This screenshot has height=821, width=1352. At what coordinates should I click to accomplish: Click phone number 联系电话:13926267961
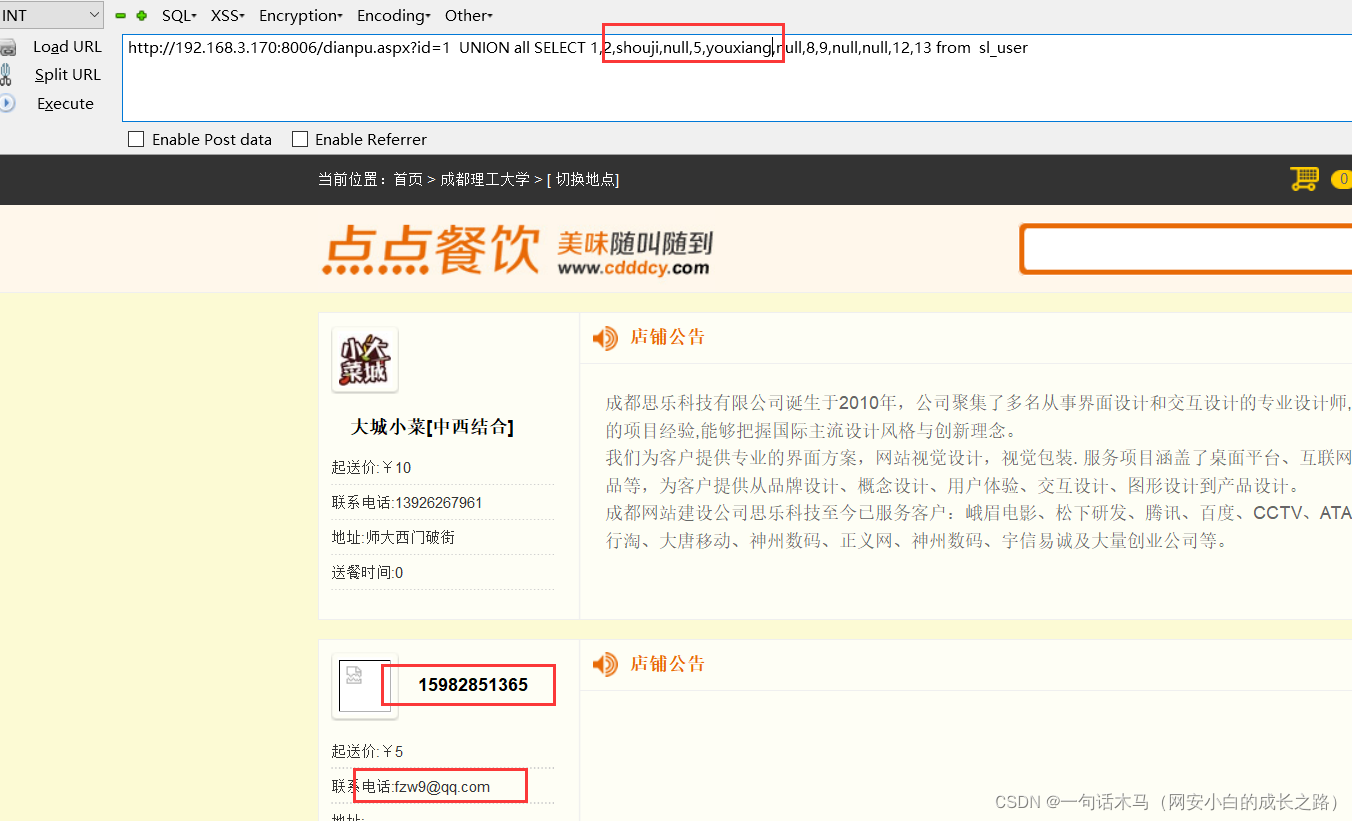pos(407,503)
